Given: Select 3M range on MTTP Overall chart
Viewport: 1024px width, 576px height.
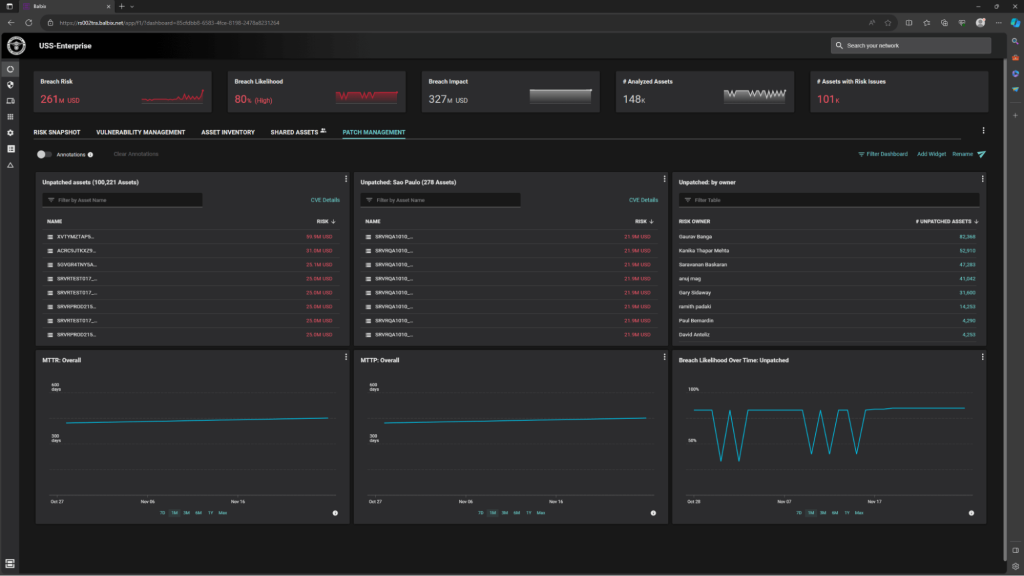Looking at the screenshot, I should [x=505, y=513].
